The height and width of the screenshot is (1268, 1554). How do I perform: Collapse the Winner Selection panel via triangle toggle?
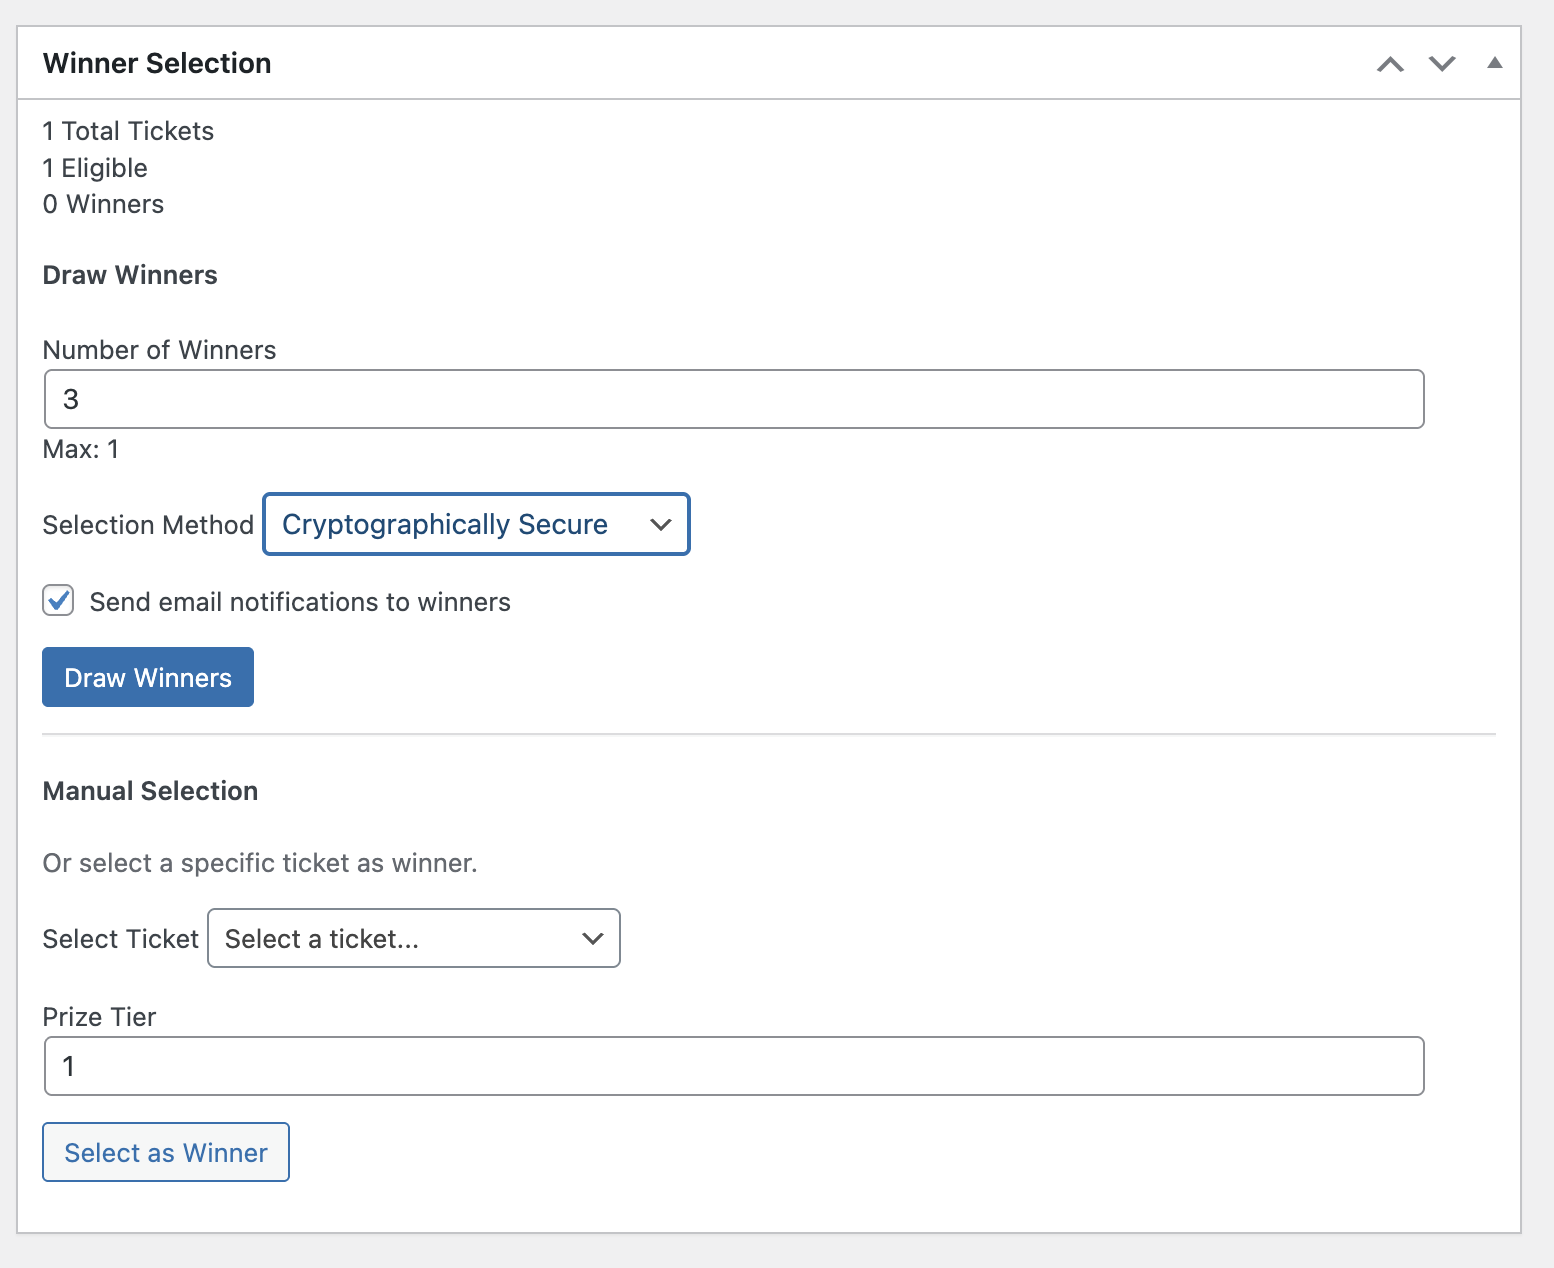click(1495, 63)
